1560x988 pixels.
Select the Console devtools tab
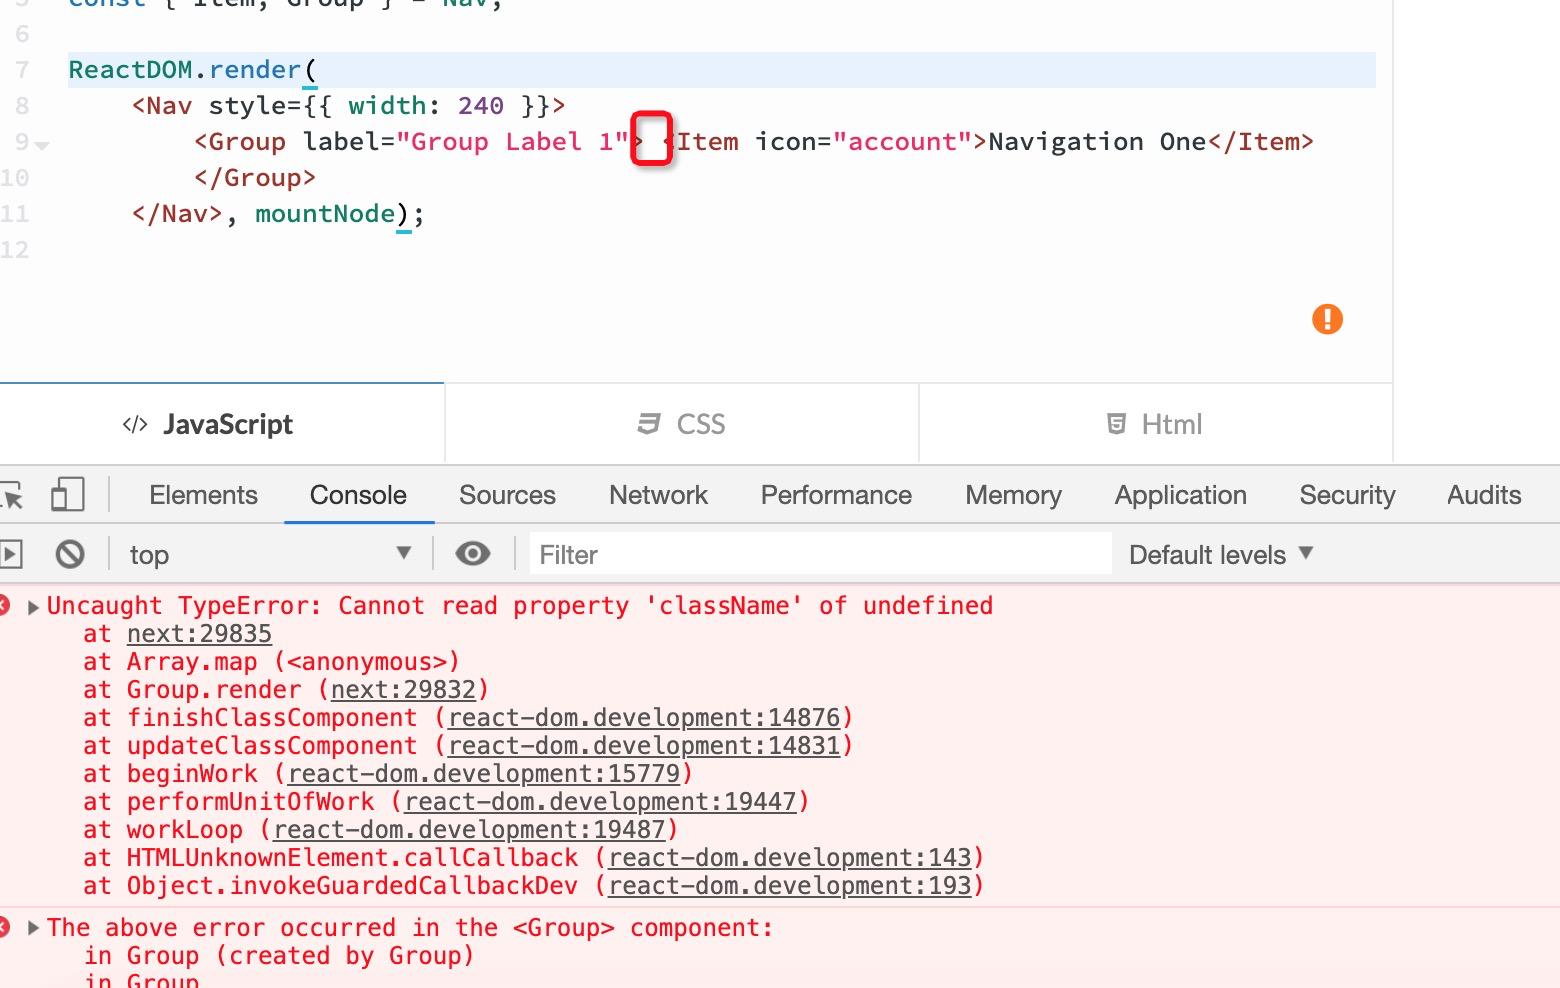(x=359, y=495)
